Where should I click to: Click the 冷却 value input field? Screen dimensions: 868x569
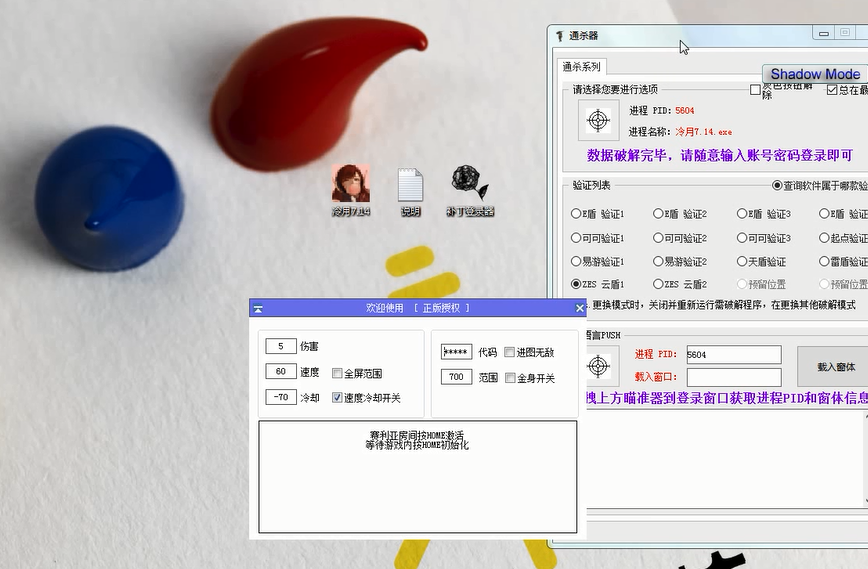(281, 397)
